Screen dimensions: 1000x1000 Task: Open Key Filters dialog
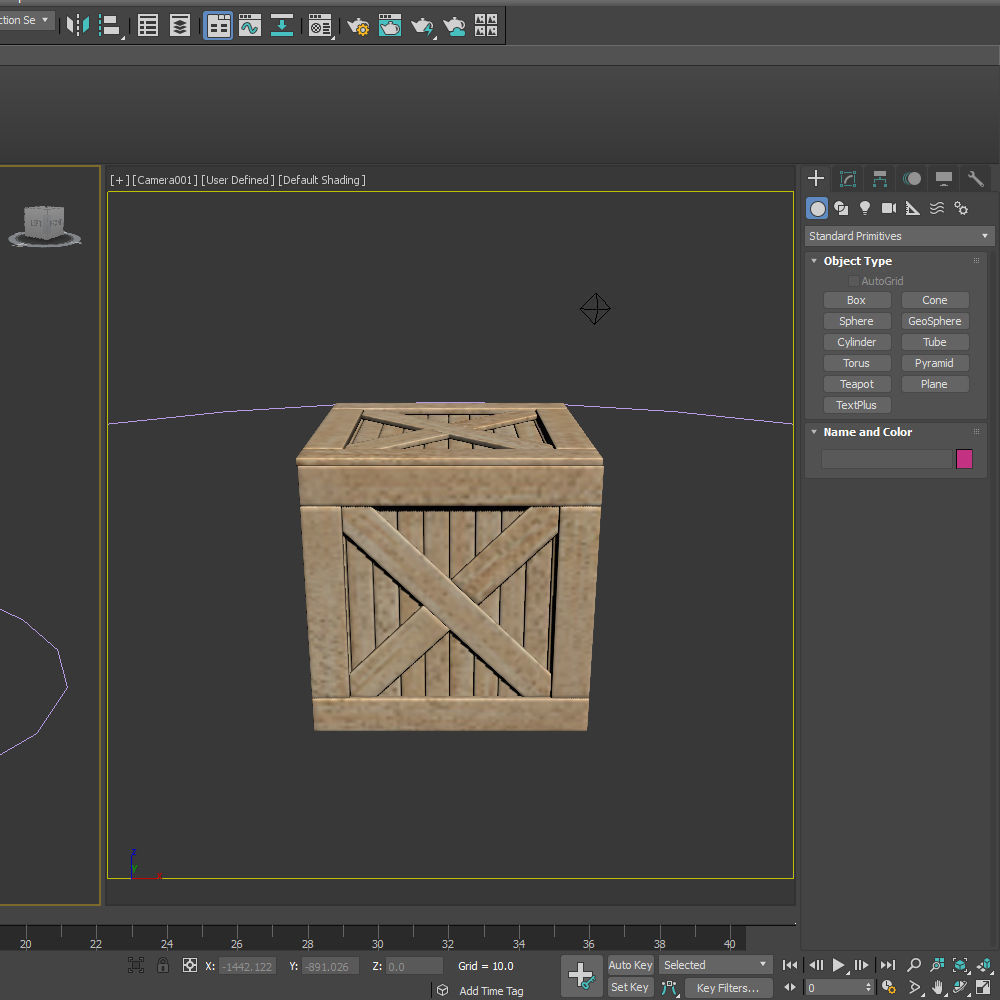pyautogui.click(x=728, y=988)
